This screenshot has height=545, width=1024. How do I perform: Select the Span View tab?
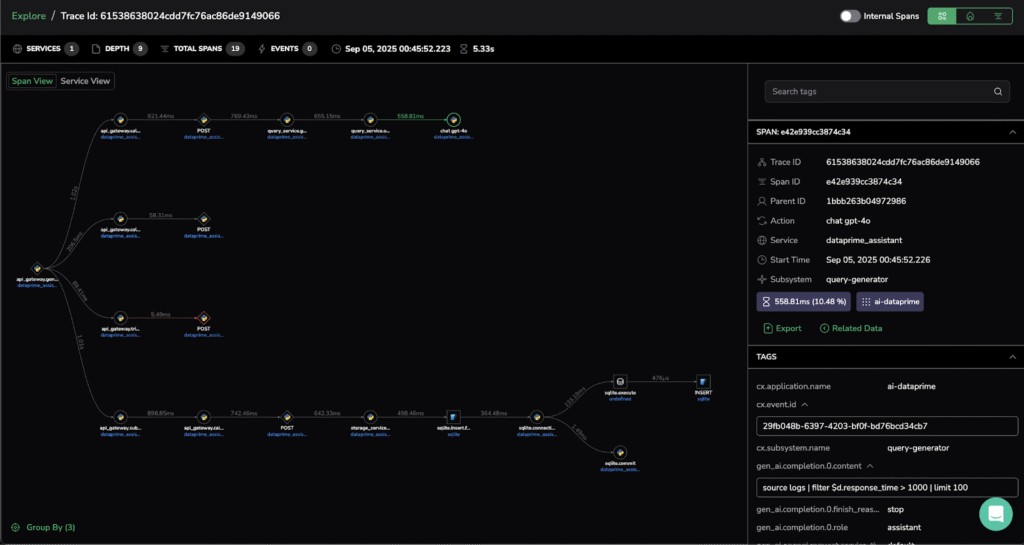[32, 81]
